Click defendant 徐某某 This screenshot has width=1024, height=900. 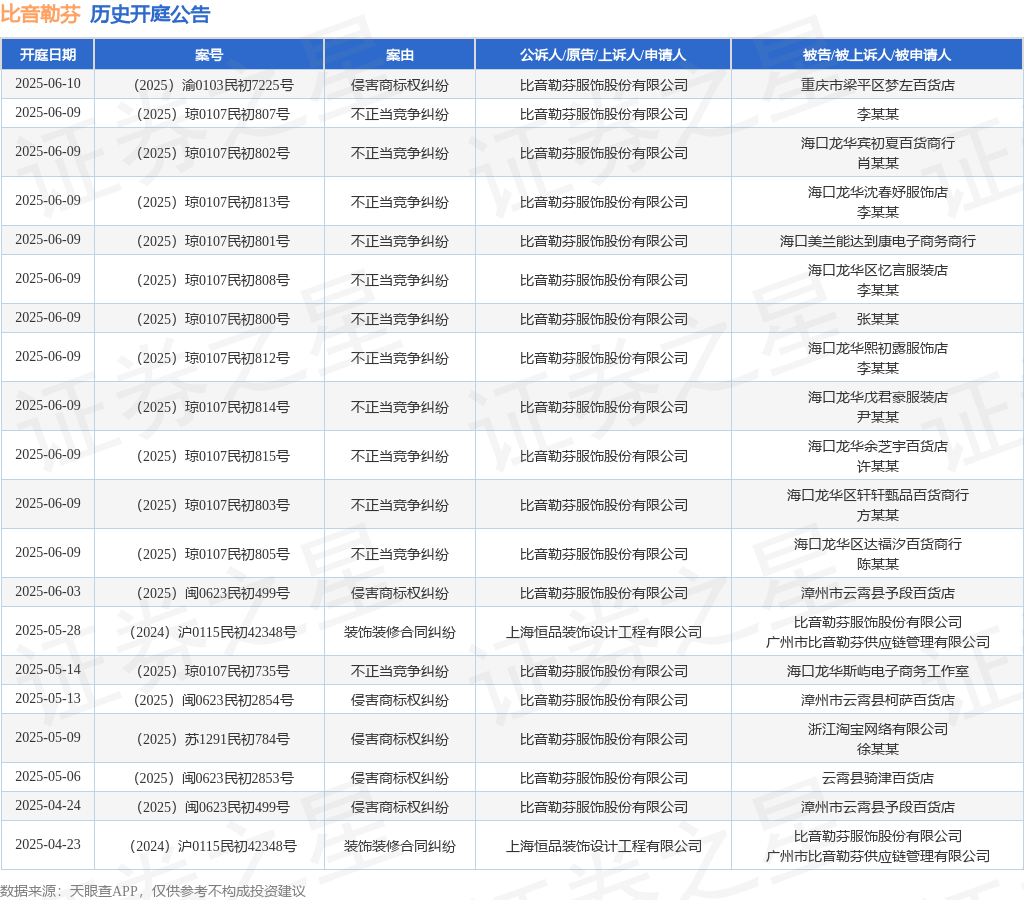click(x=878, y=749)
